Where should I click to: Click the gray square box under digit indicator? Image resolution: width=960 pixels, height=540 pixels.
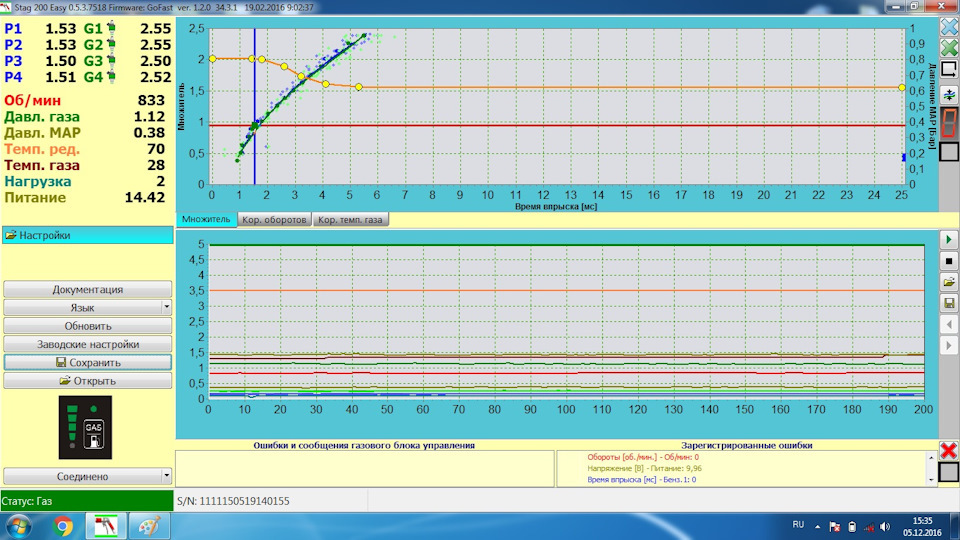(949, 151)
